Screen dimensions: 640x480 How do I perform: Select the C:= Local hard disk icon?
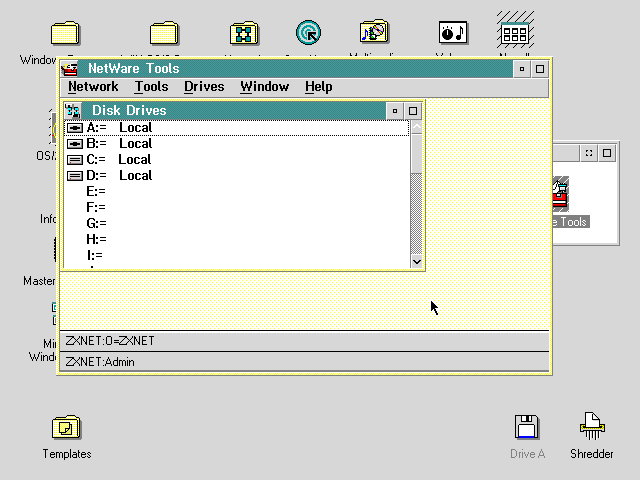click(x=75, y=160)
